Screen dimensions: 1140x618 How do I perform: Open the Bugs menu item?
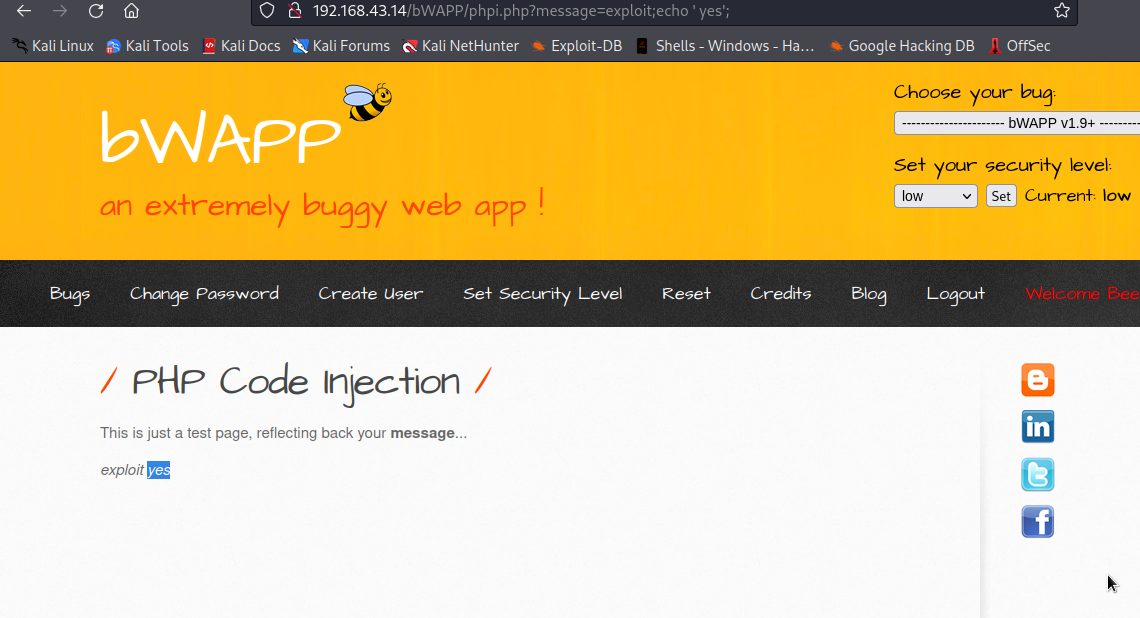tap(70, 294)
